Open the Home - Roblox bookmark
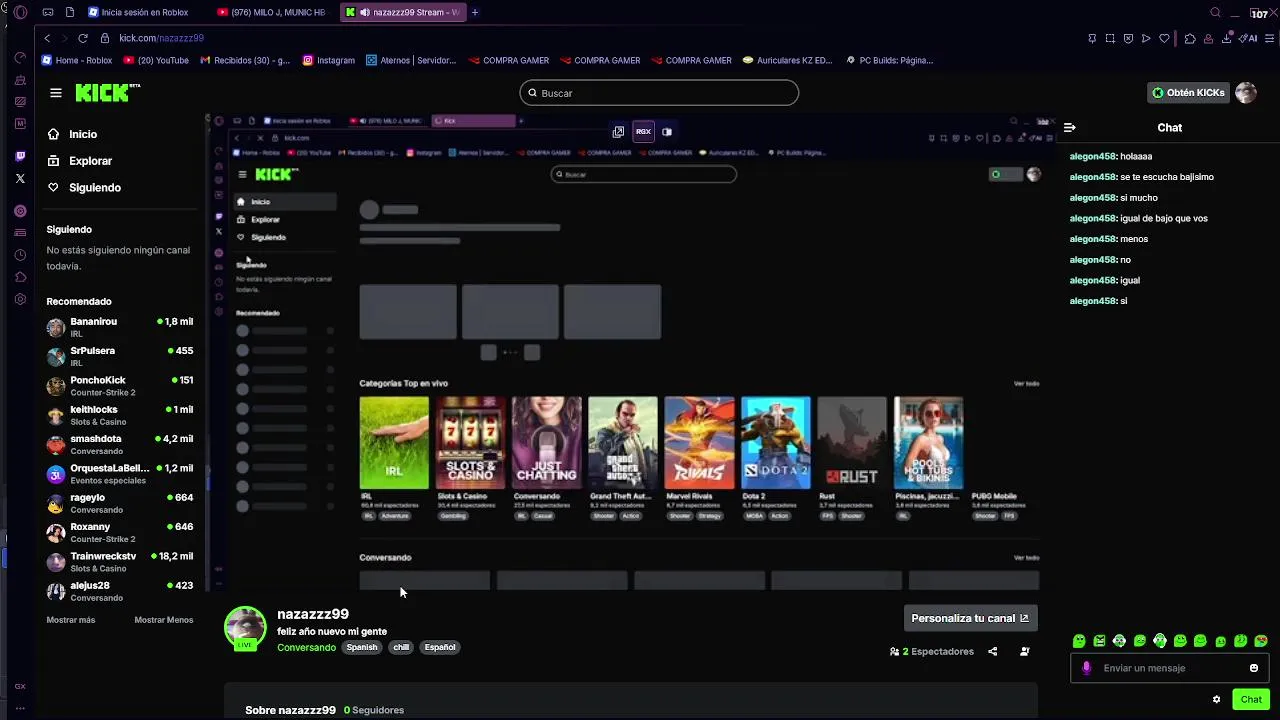 point(77,60)
